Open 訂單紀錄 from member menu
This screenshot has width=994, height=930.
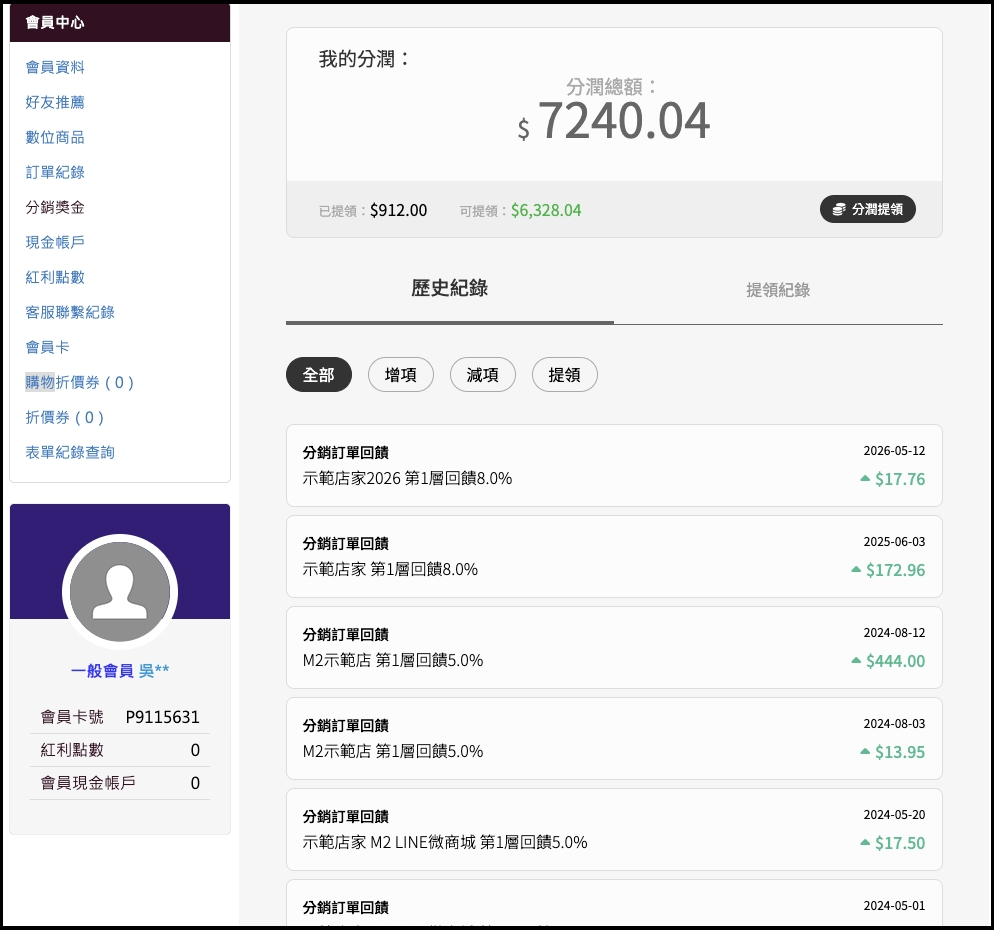pyautogui.click(x=55, y=172)
